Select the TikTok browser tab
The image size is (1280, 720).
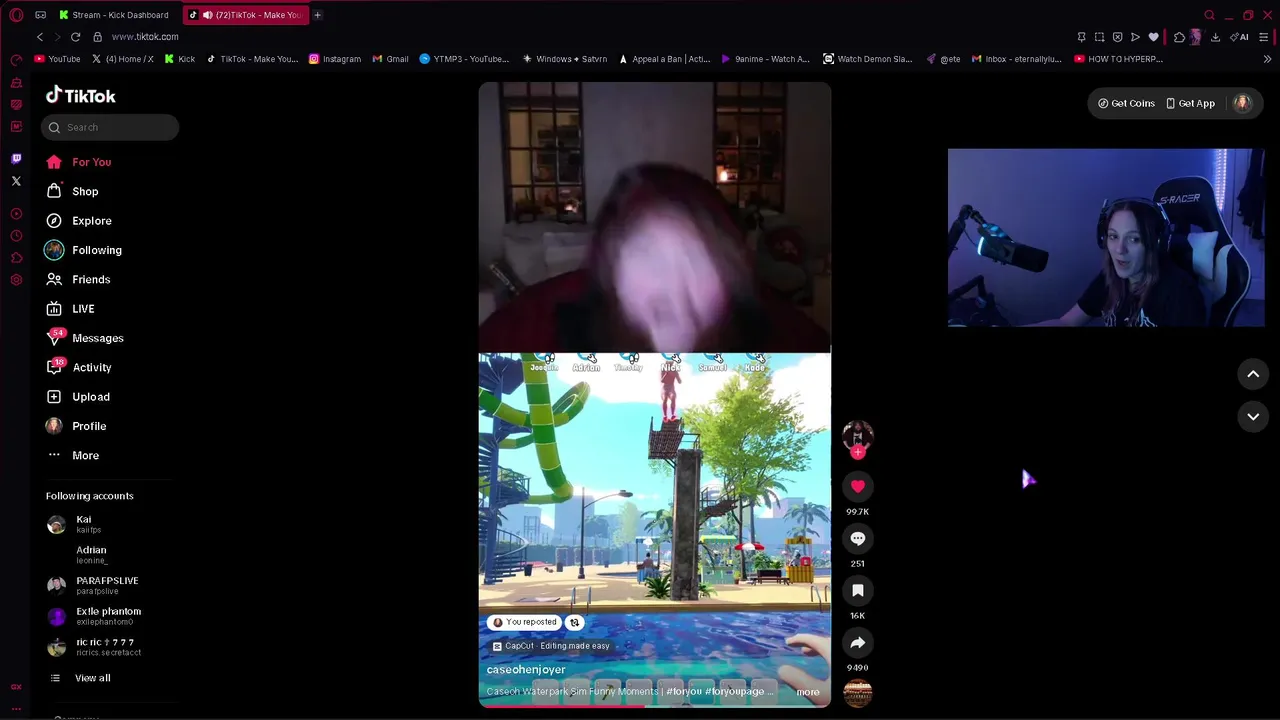pos(246,15)
